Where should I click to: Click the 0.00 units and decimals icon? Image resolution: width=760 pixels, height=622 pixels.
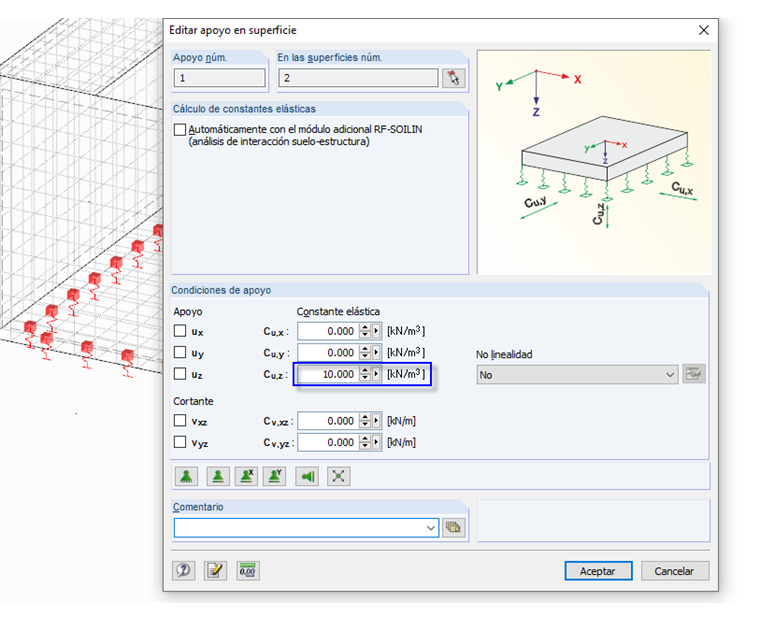[x=248, y=571]
